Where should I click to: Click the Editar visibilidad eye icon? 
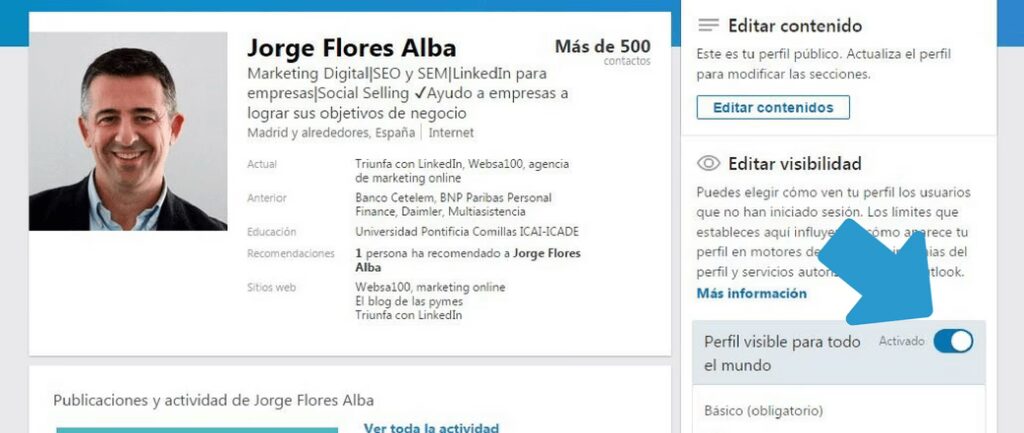tap(709, 163)
